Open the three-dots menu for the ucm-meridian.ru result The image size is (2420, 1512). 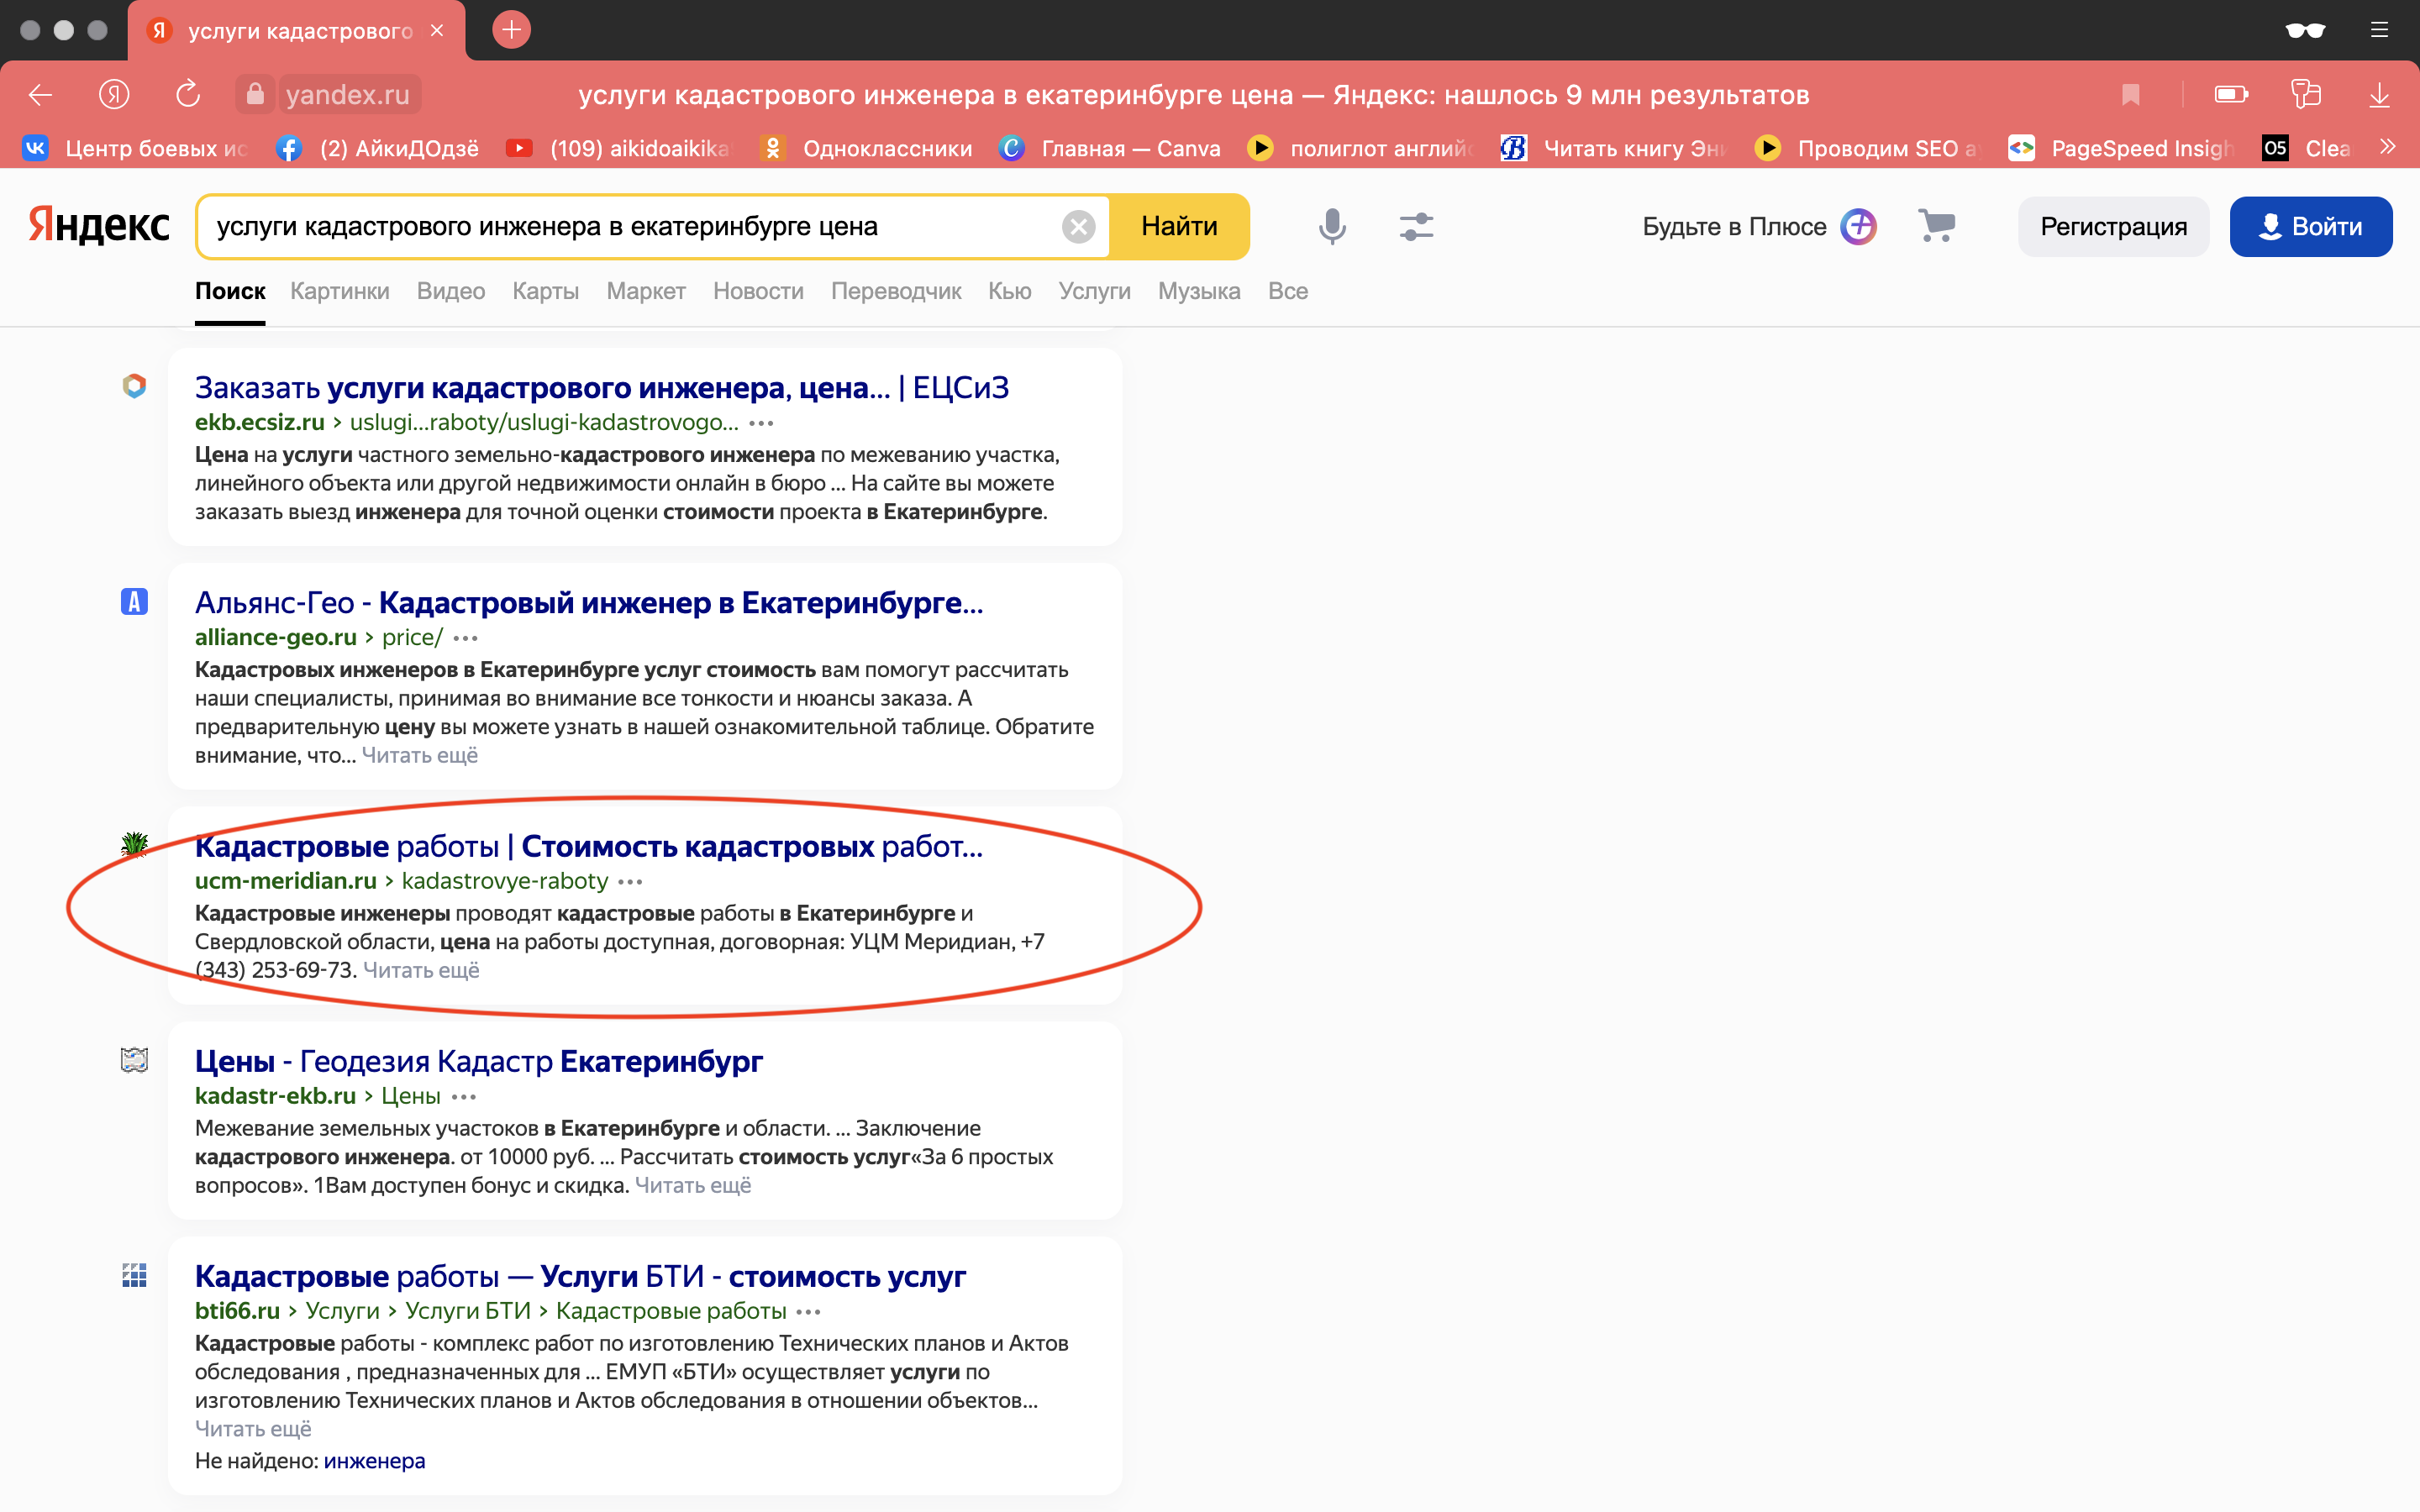click(x=630, y=882)
